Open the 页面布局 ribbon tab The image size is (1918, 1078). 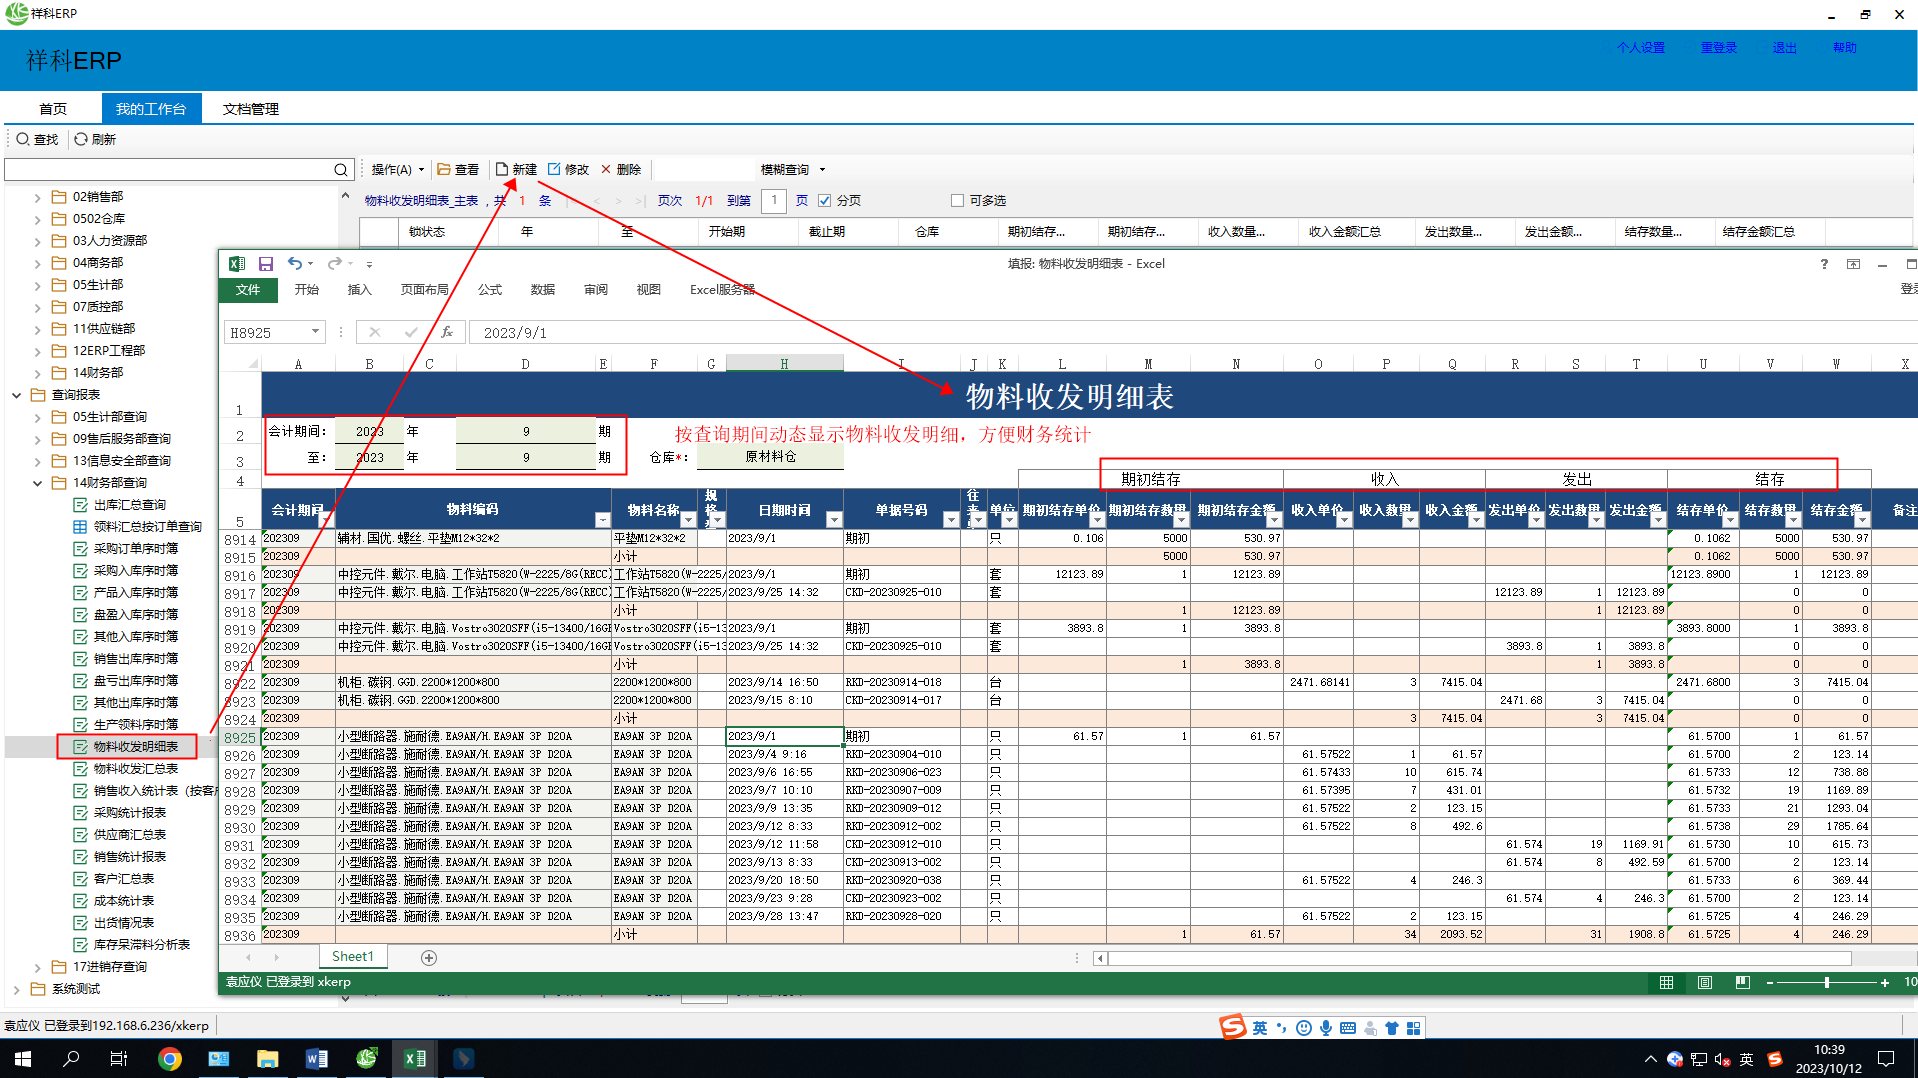pos(424,290)
